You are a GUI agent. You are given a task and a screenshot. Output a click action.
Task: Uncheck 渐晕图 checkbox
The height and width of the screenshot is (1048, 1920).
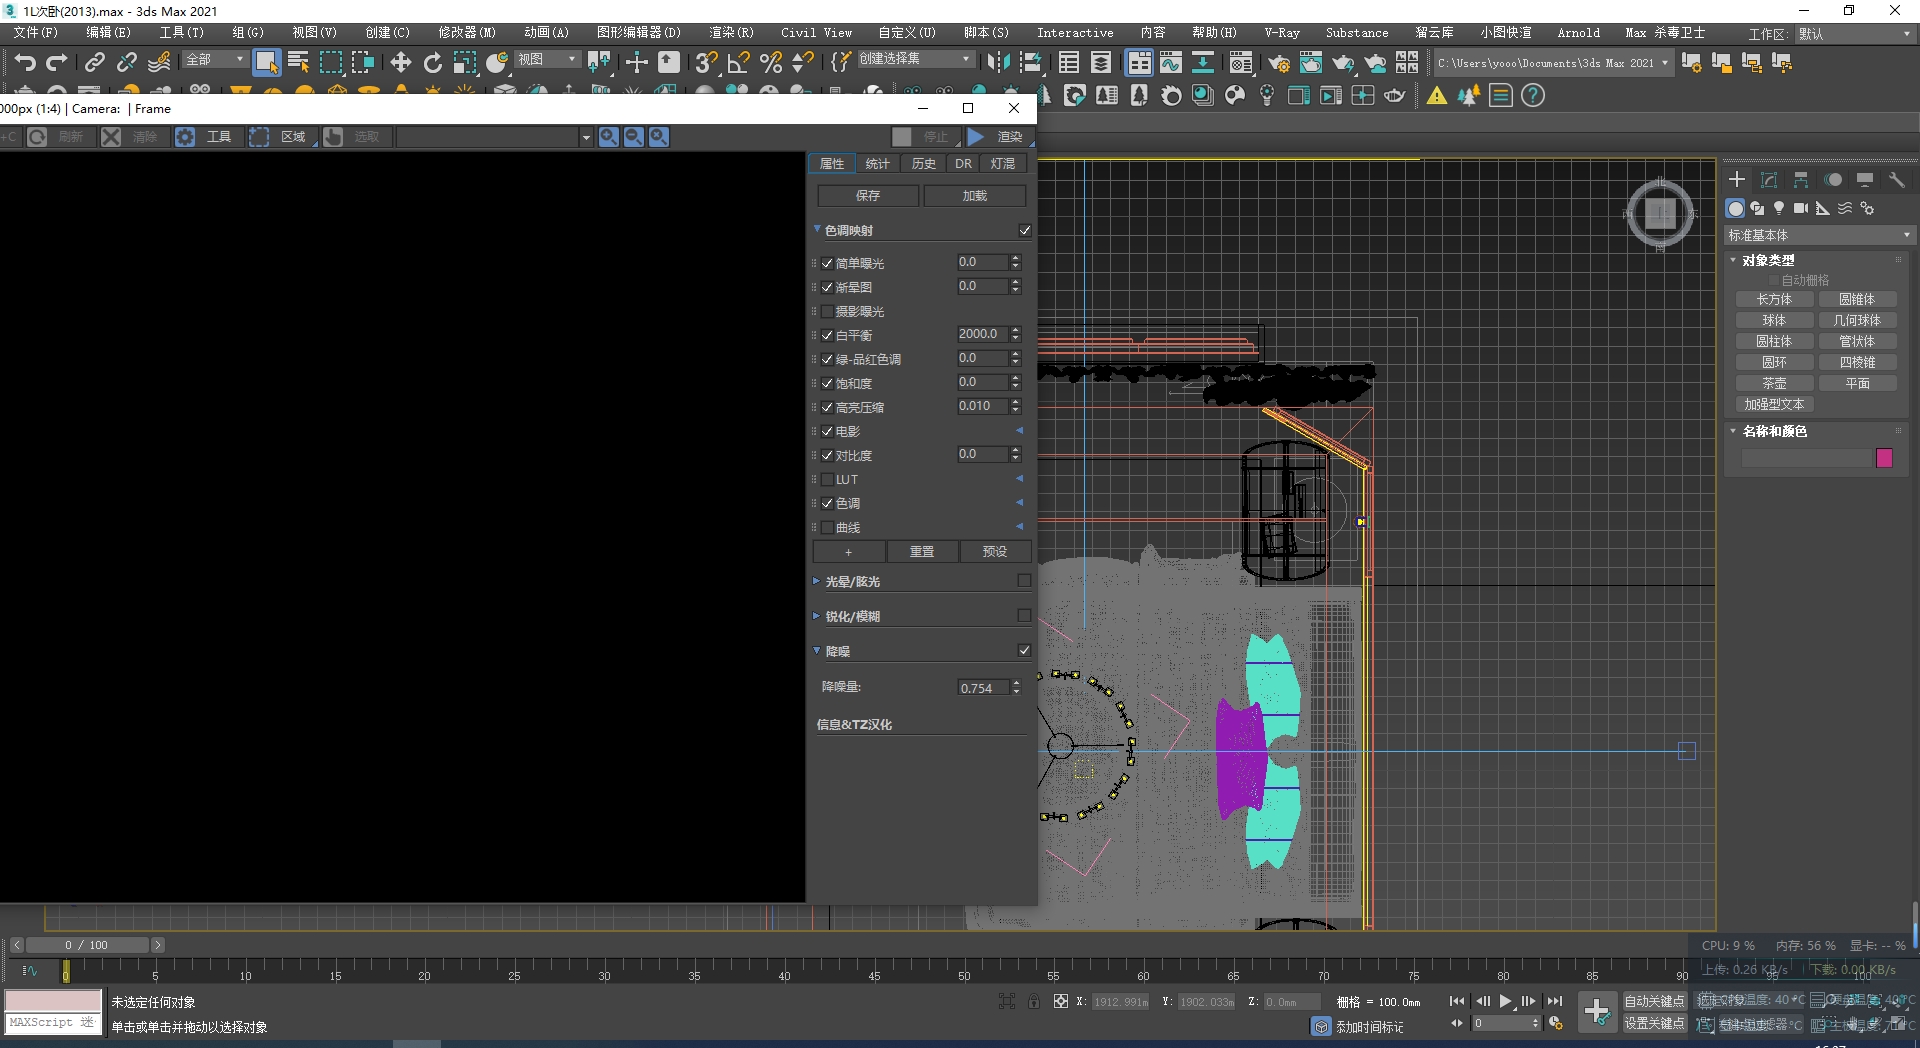coord(828,288)
